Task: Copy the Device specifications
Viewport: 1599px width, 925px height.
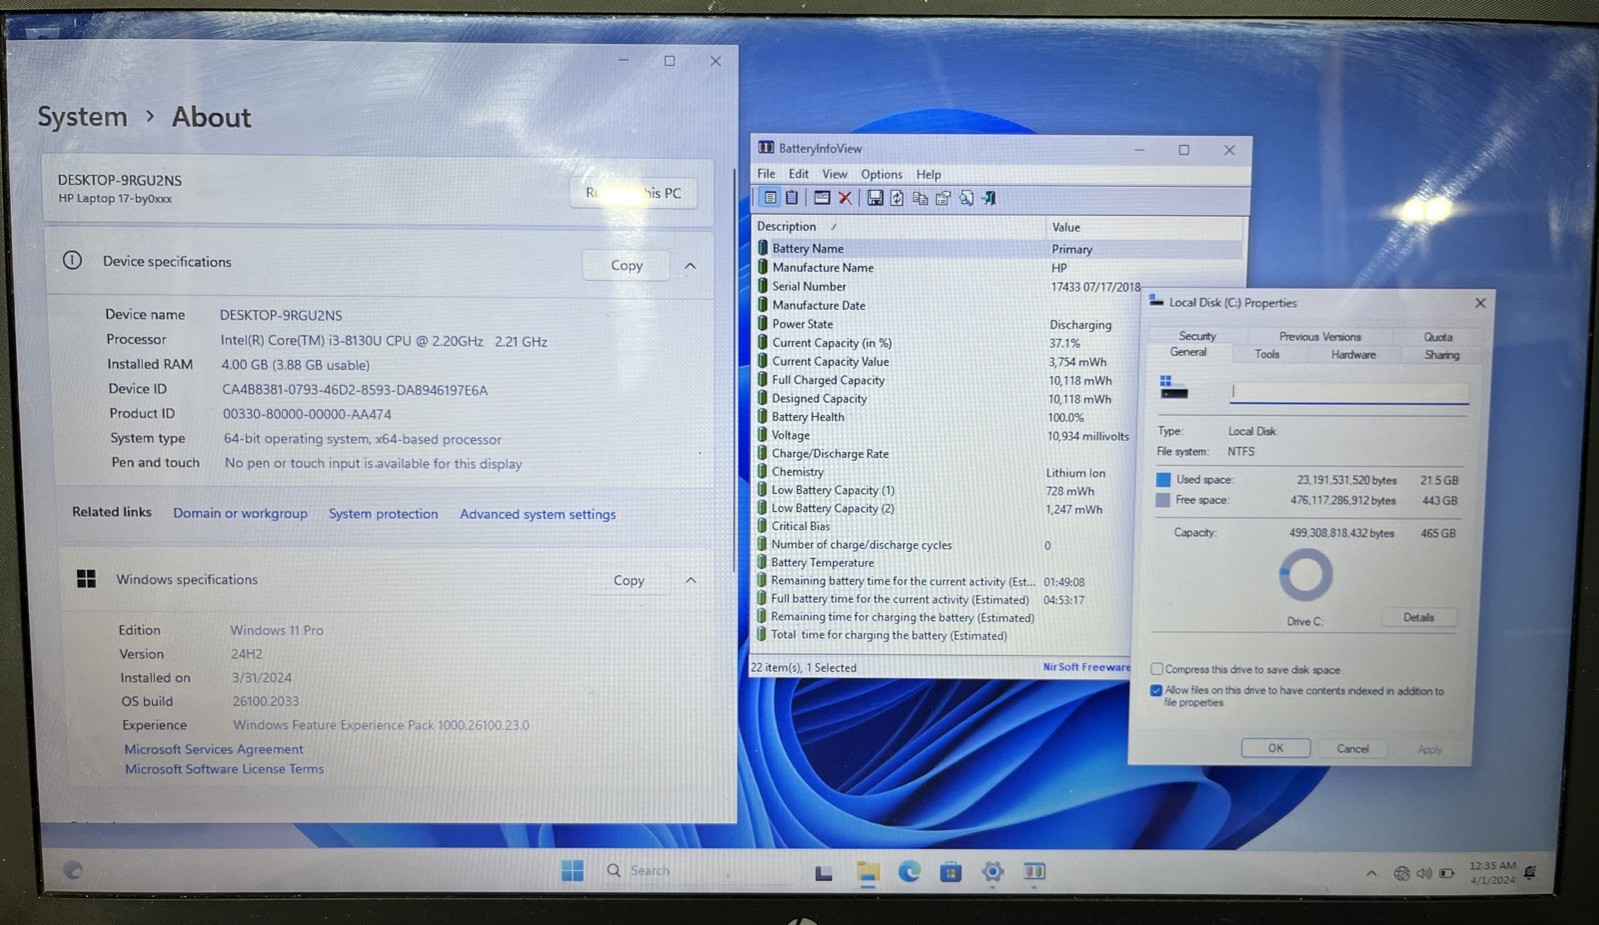Action: (x=627, y=265)
